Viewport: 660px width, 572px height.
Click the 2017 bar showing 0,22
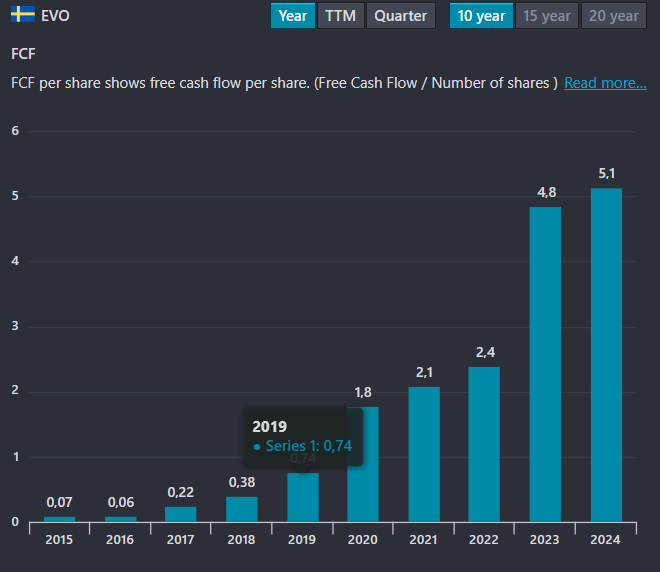(x=180, y=514)
